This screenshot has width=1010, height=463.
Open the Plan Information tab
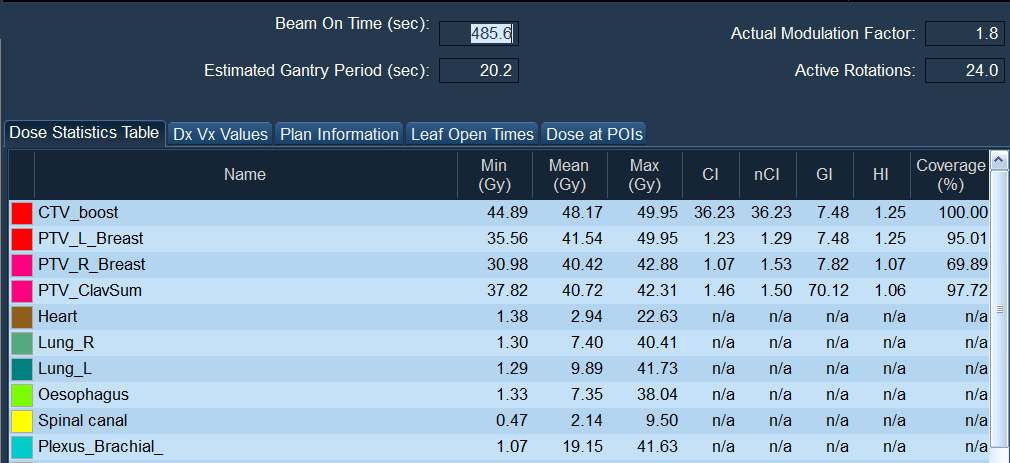[339, 134]
